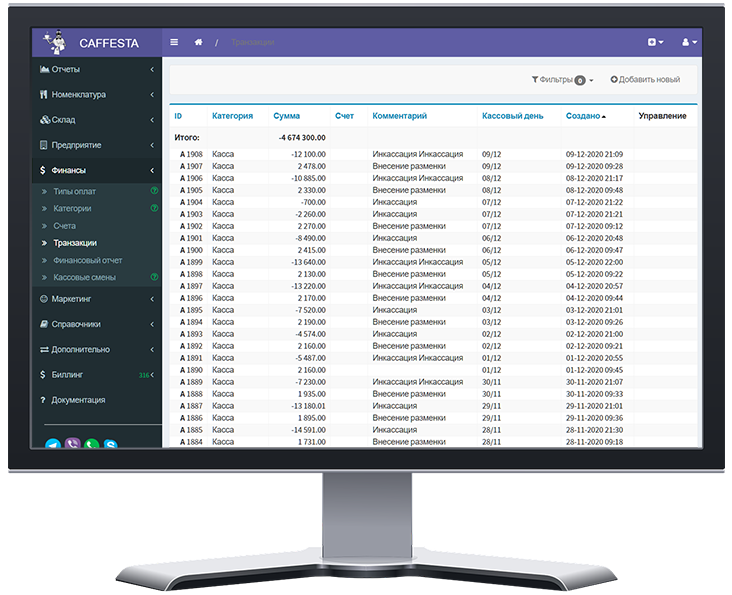Open Skype contact icon
The width and height of the screenshot is (732, 595).
click(x=111, y=444)
